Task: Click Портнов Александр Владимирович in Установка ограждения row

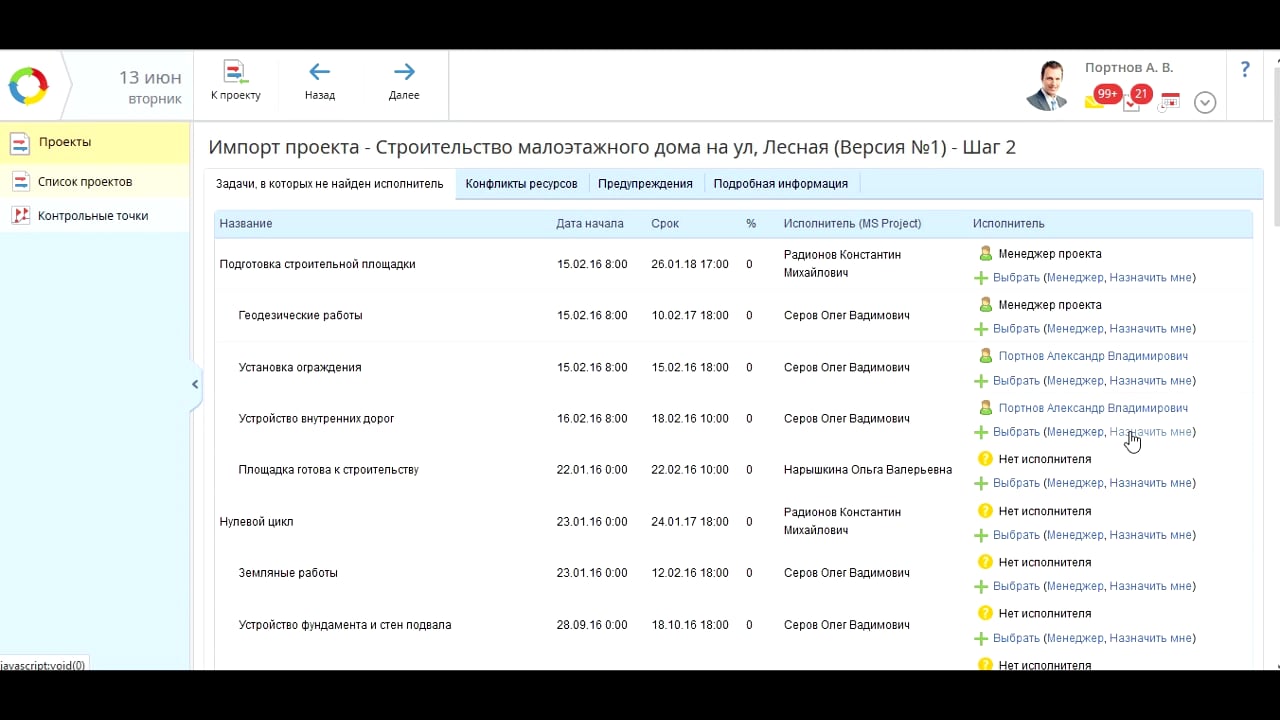Action: (x=1093, y=356)
